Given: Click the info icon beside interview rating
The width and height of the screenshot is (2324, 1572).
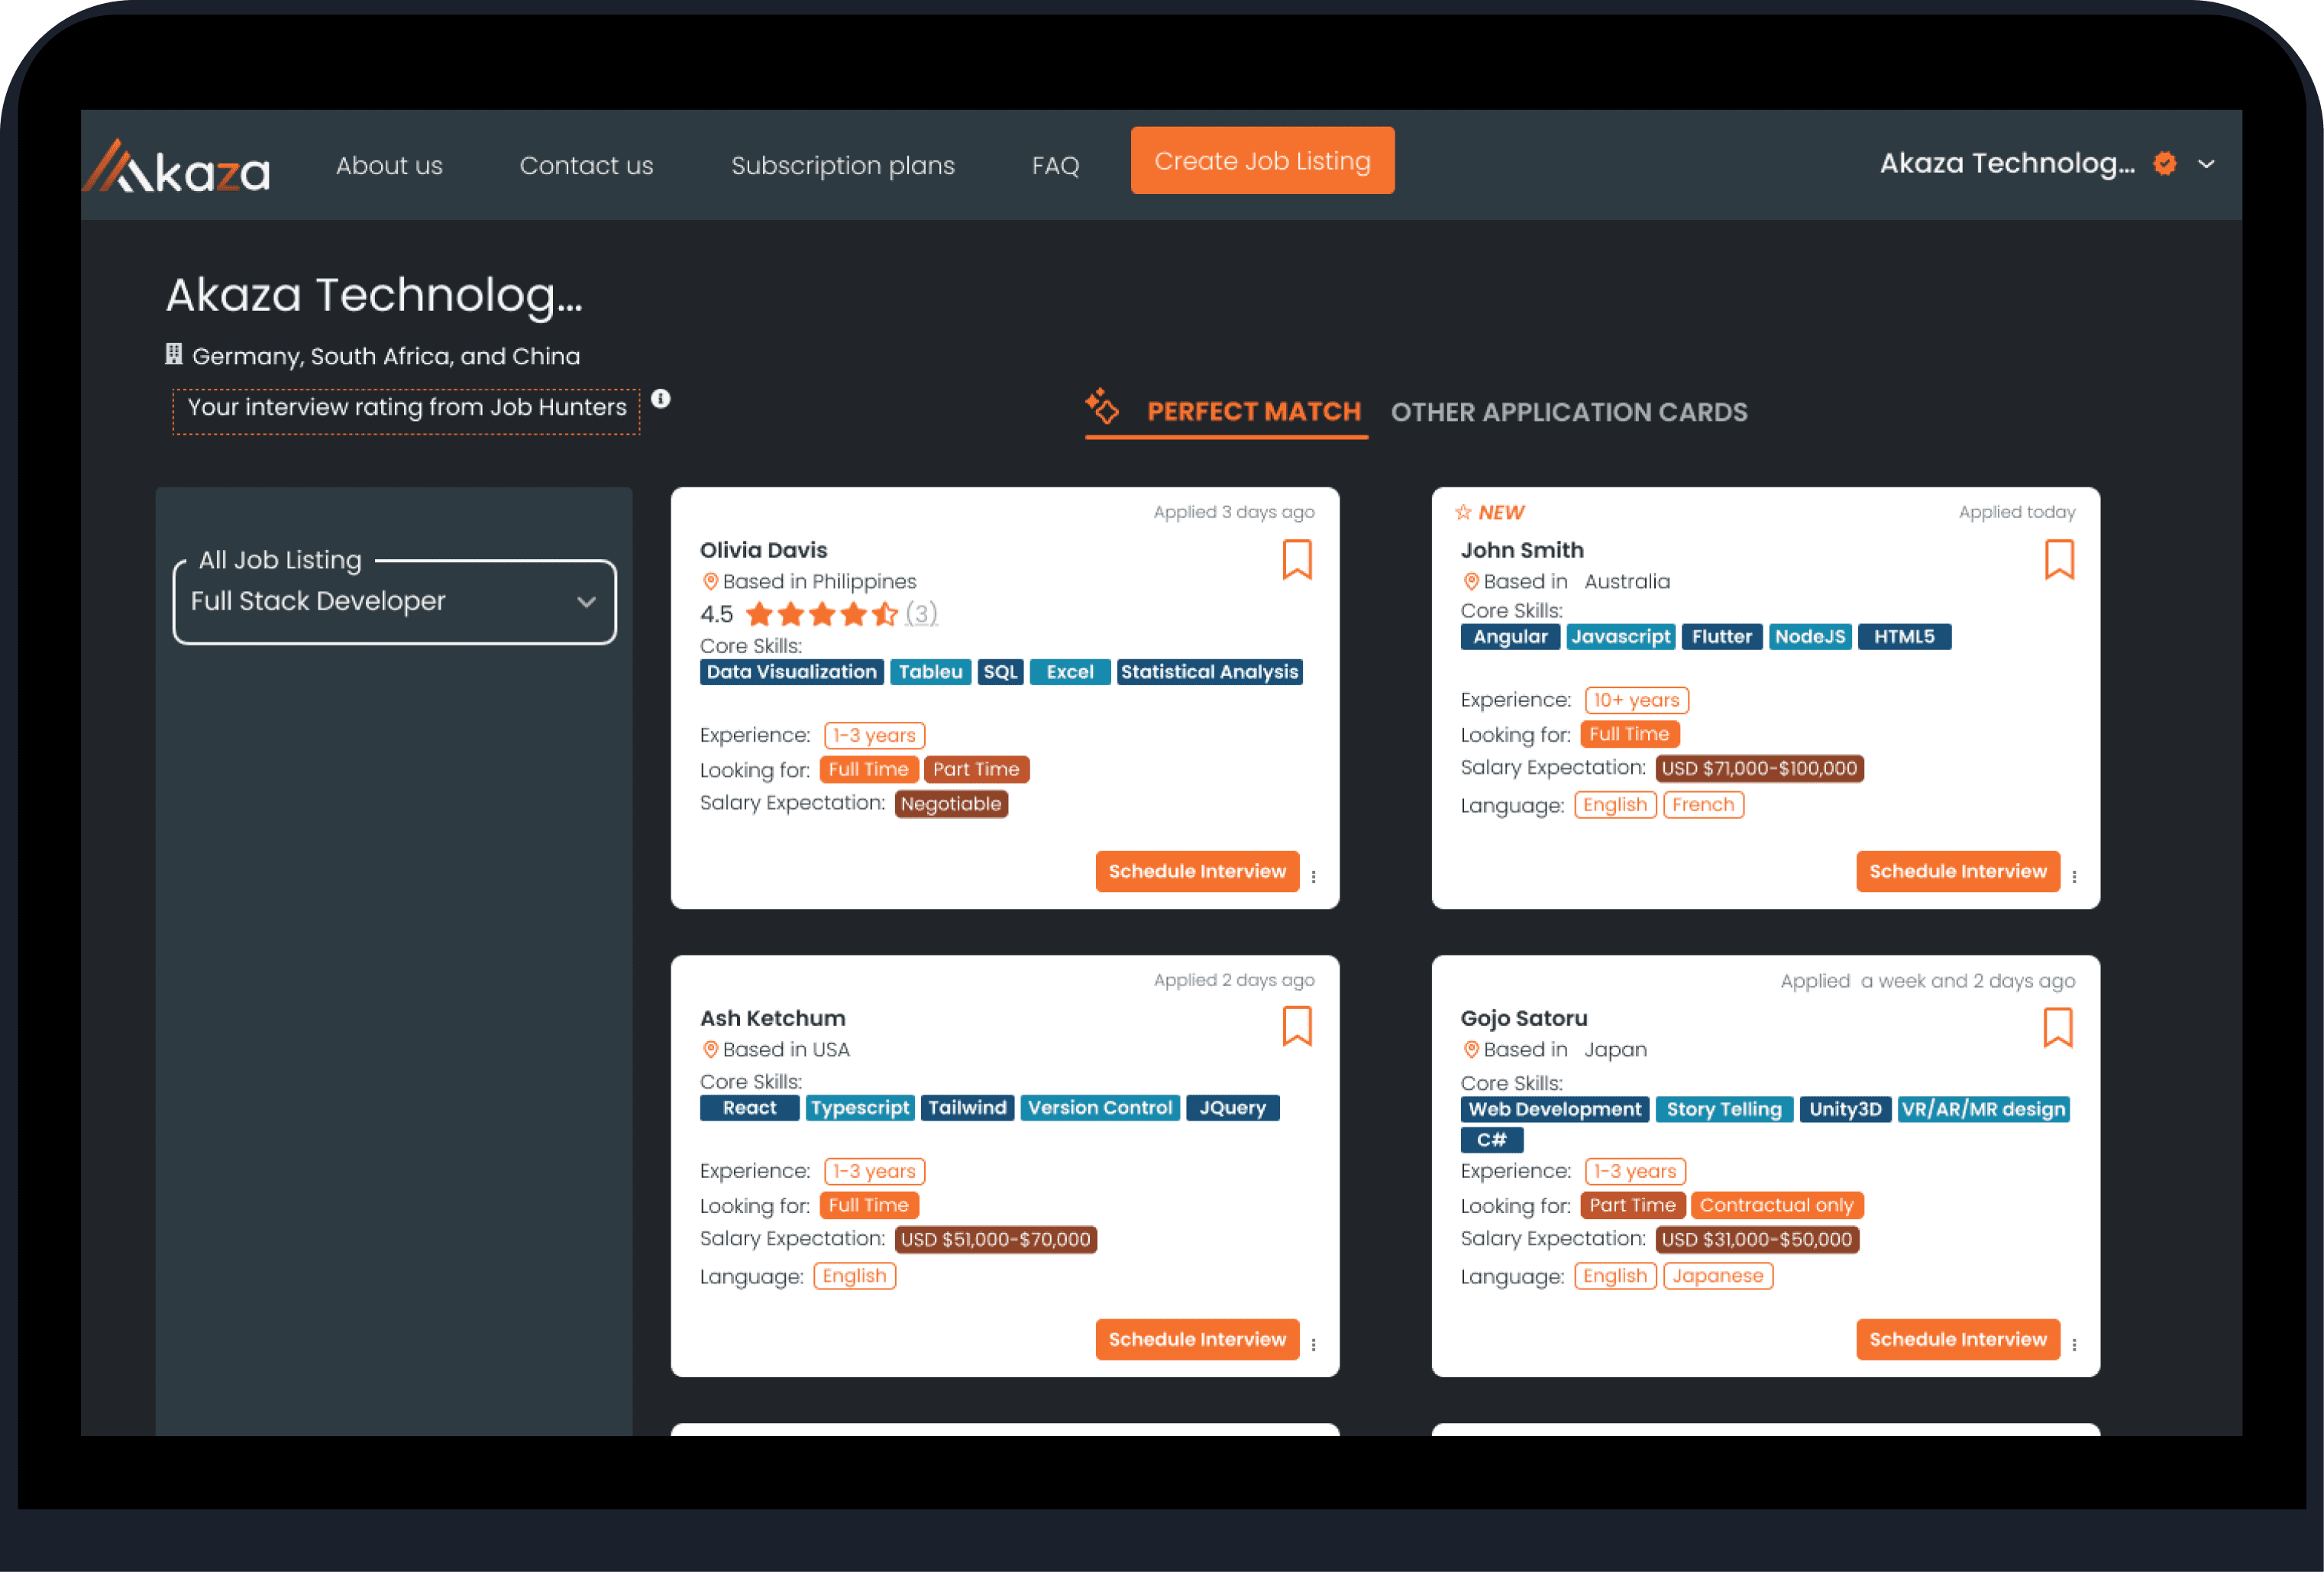Looking at the screenshot, I should (x=661, y=399).
